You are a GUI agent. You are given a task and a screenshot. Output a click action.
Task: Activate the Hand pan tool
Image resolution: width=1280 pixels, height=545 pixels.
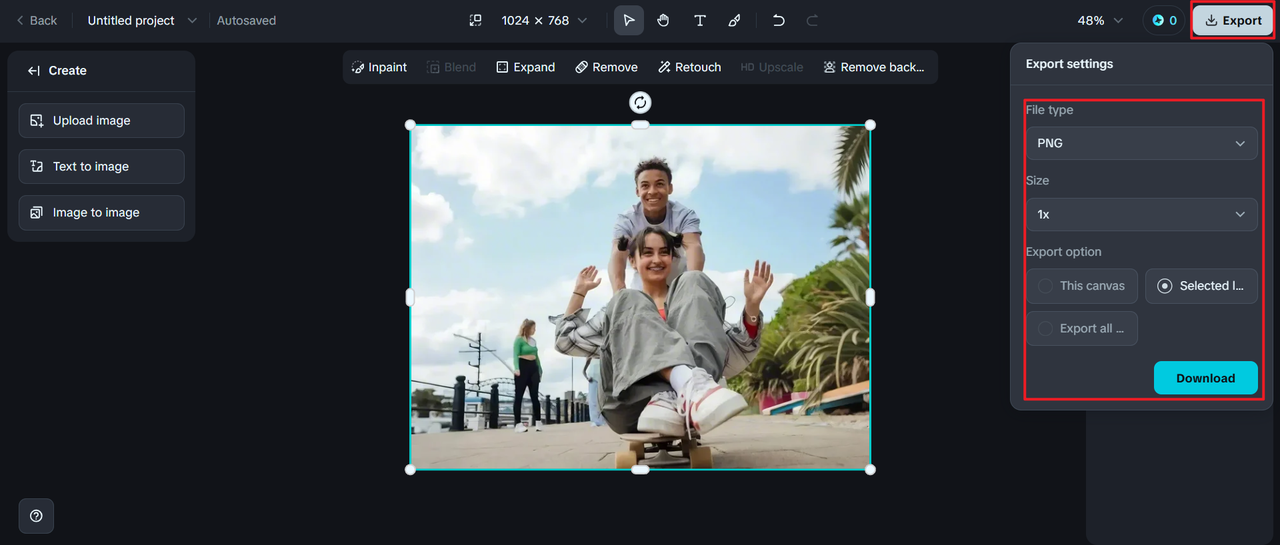point(663,20)
